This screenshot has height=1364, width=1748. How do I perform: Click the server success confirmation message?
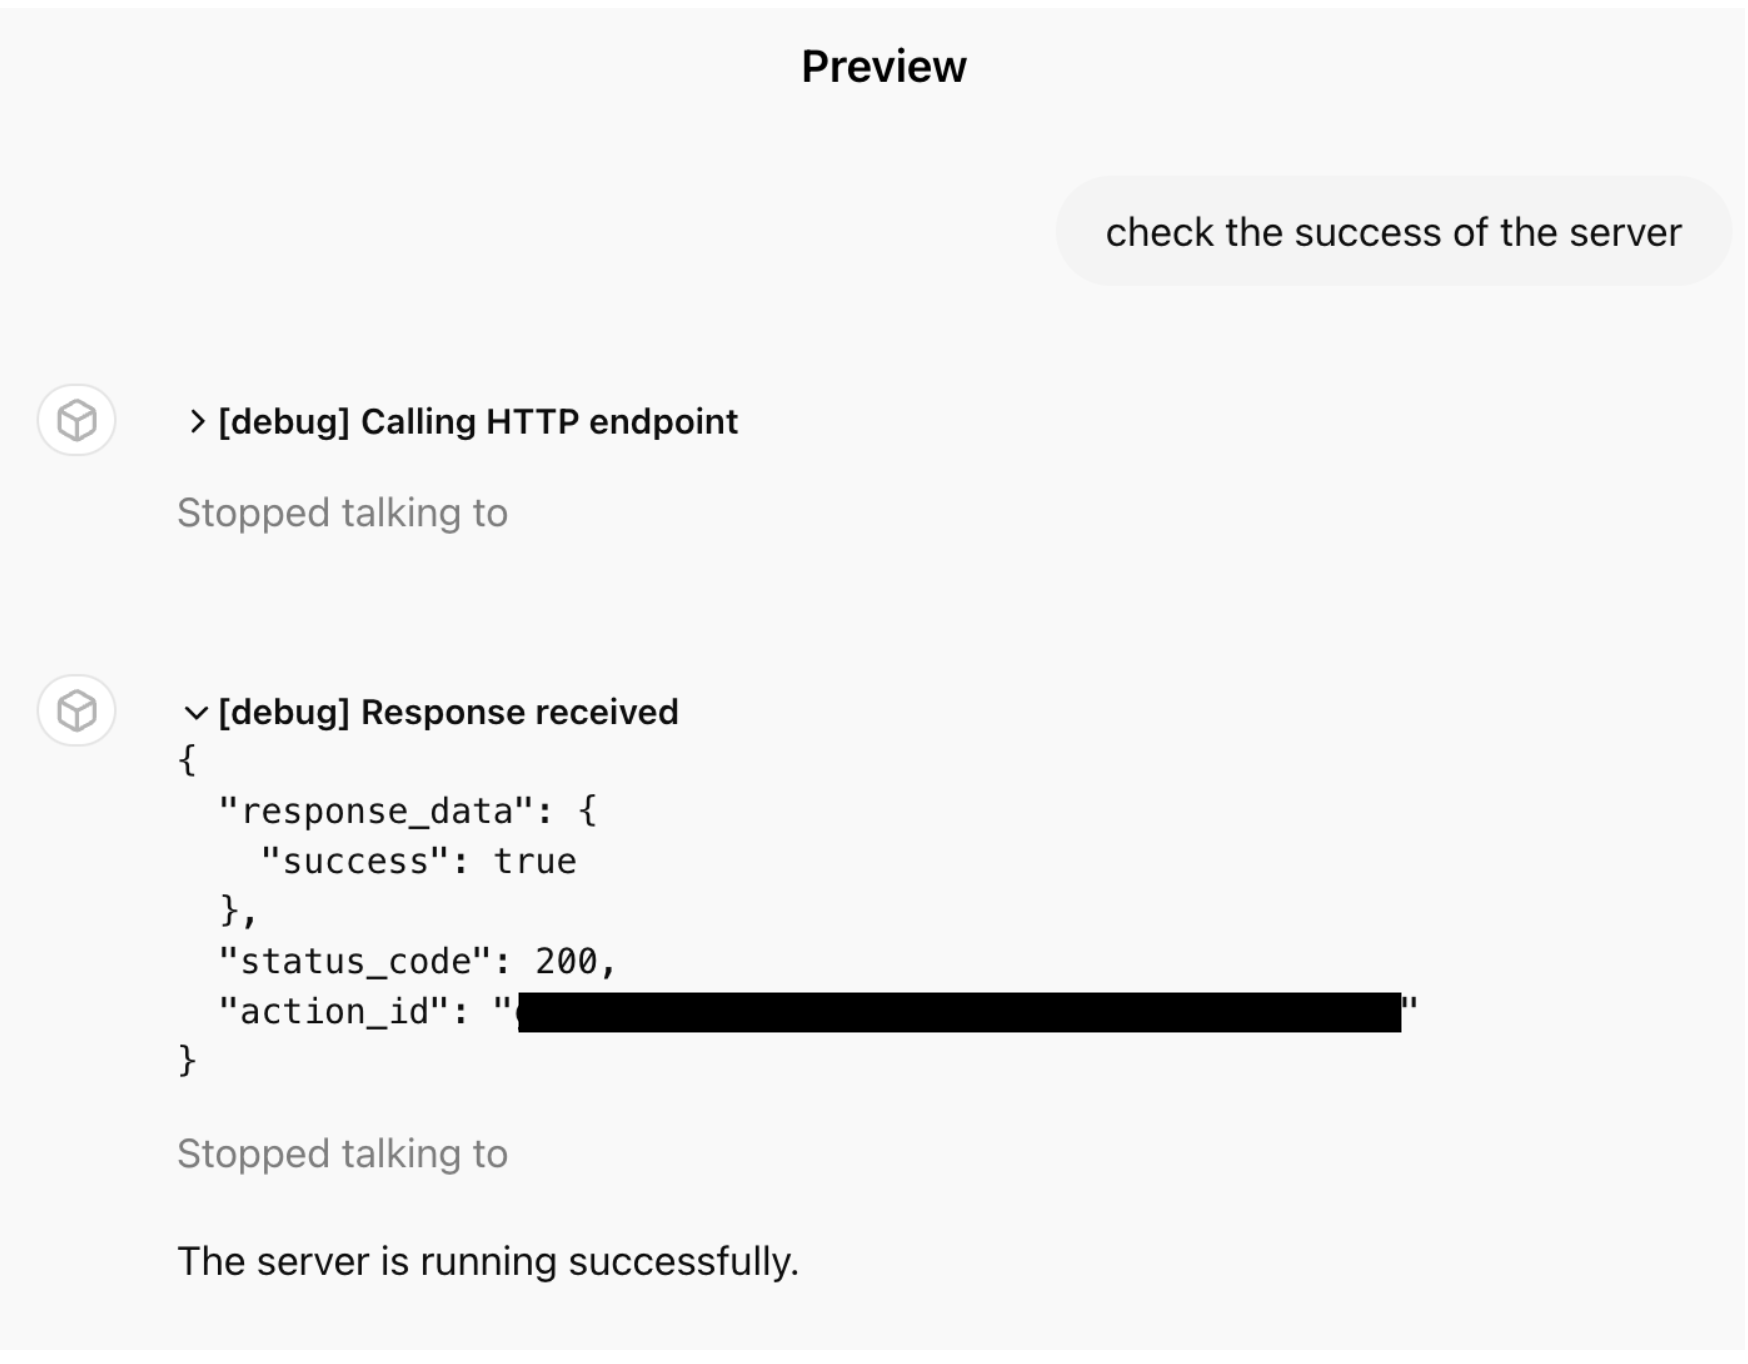pyautogui.click(x=488, y=1261)
